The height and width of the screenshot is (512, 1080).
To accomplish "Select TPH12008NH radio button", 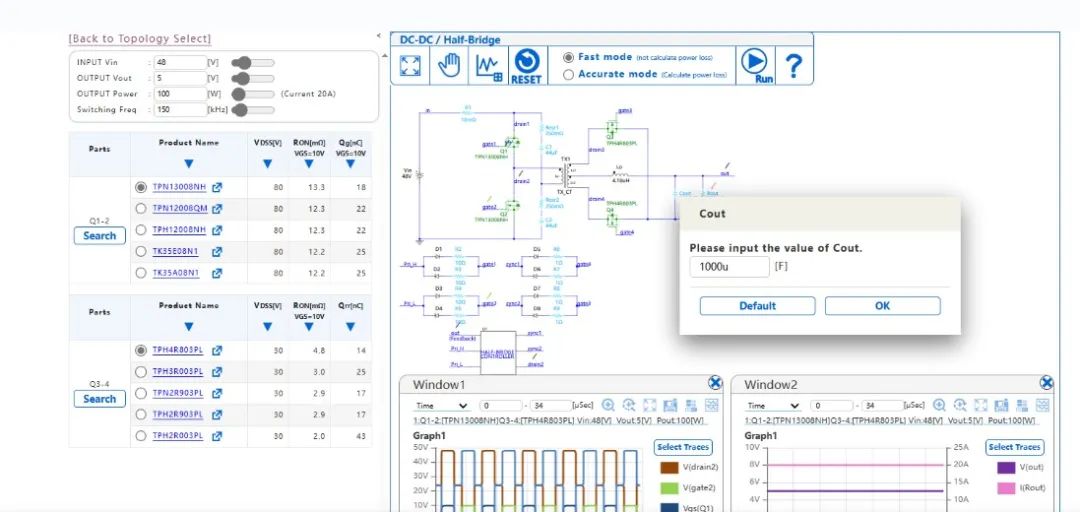I will pyautogui.click(x=141, y=229).
